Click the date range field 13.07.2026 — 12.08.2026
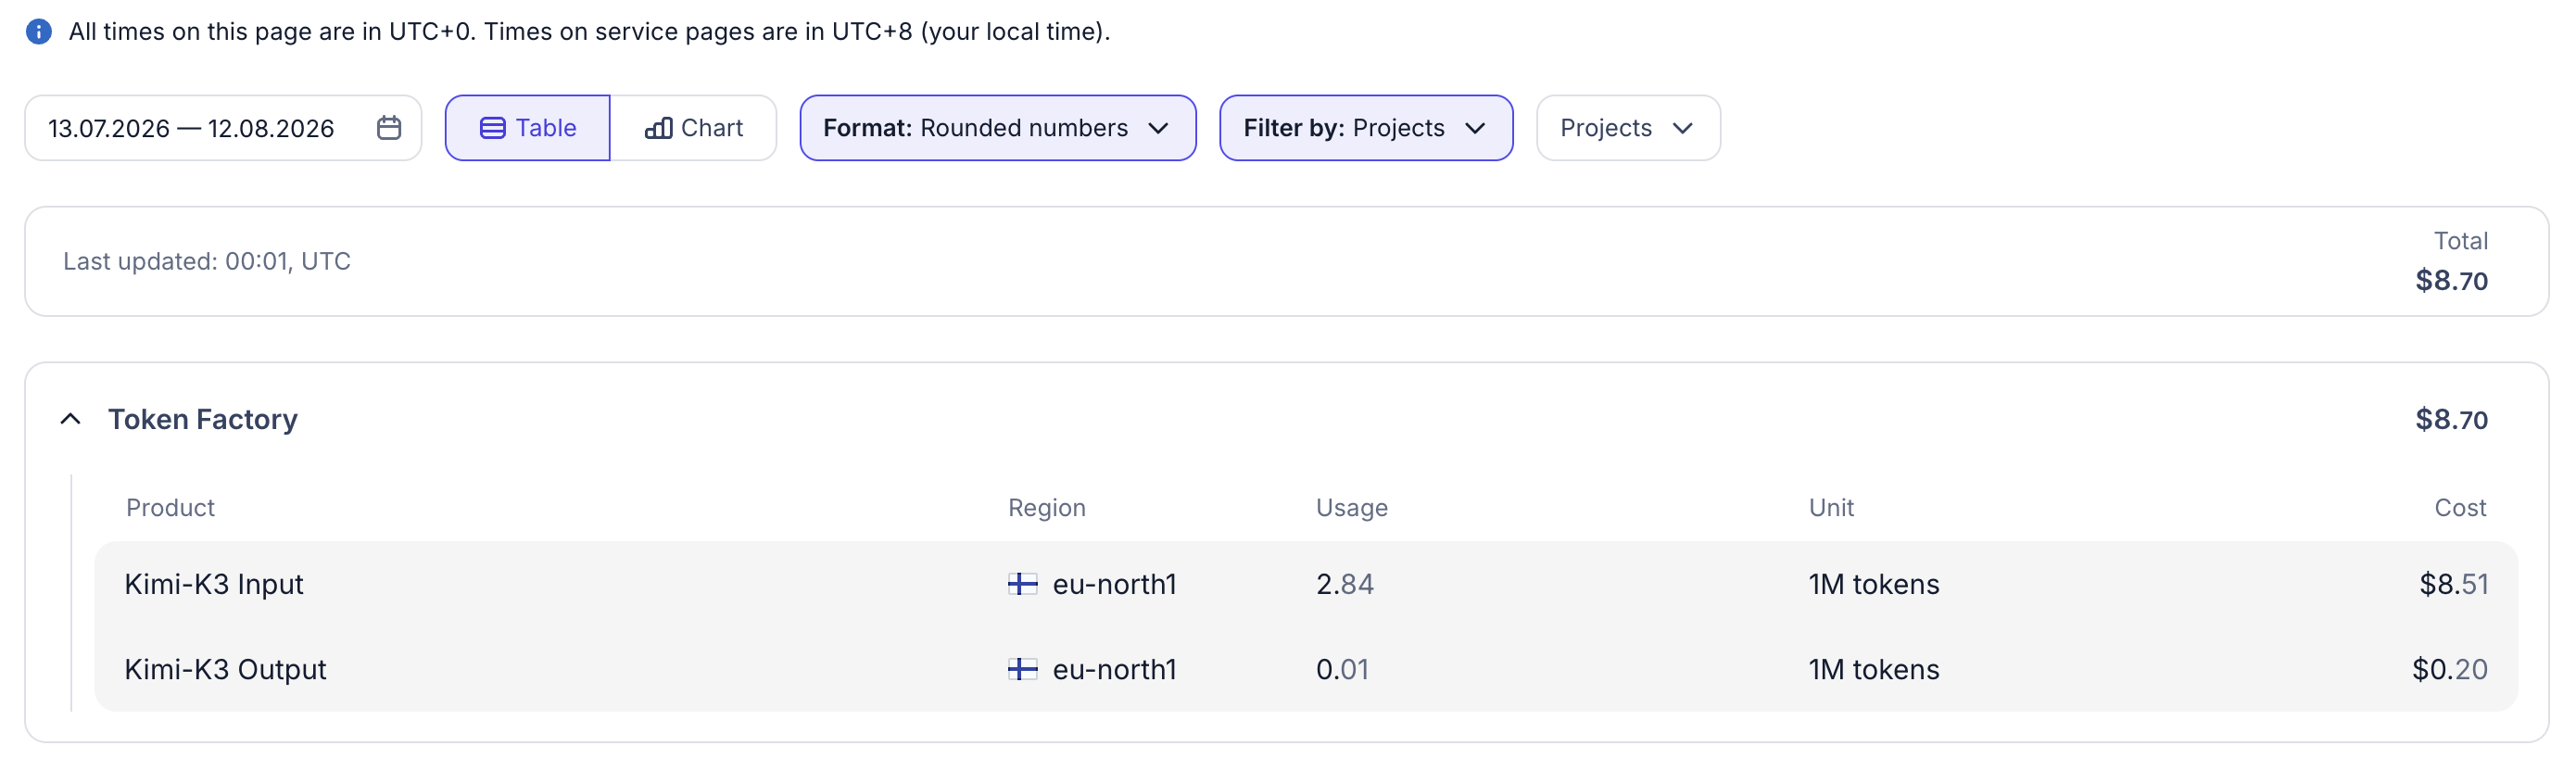2576x758 pixels. 223,128
